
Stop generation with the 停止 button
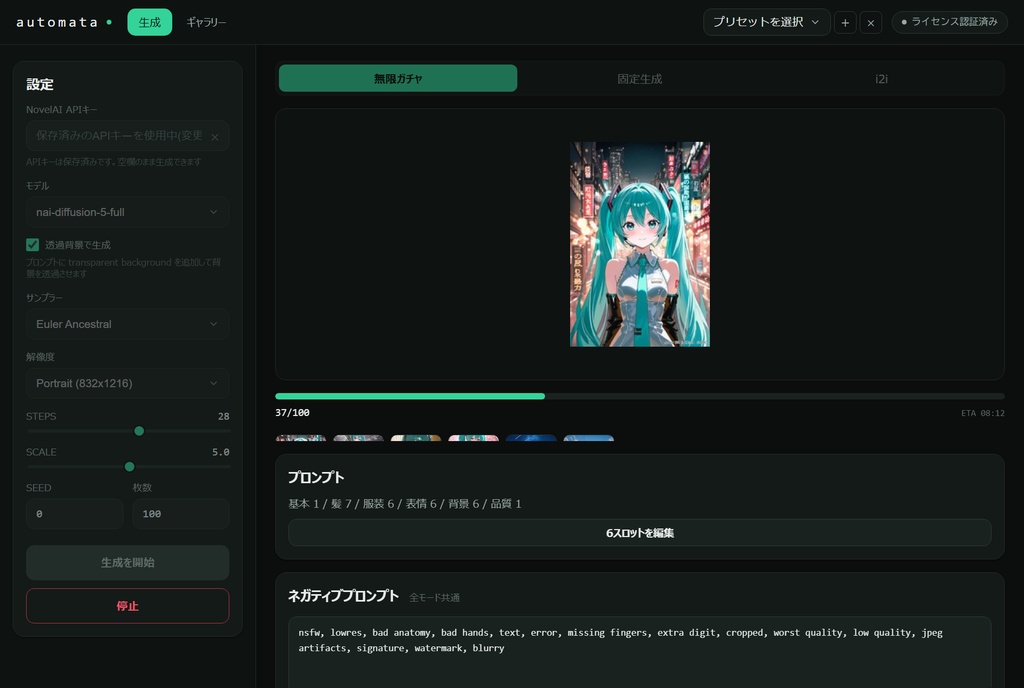(x=127, y=606)
